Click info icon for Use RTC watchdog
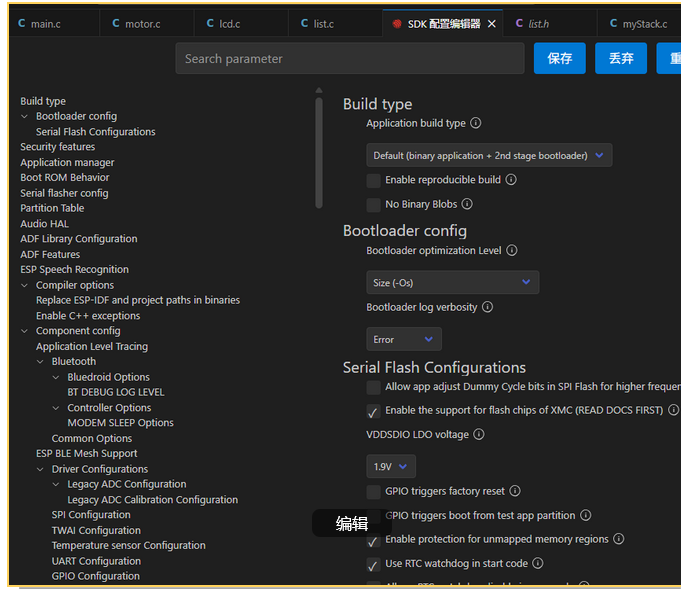This screenshot has width=681, height=606. coord(538,563)
